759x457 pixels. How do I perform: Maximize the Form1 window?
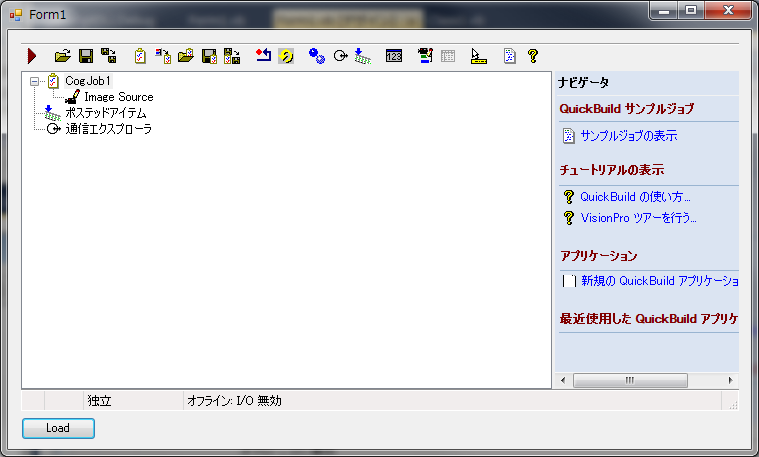(691, 11)
